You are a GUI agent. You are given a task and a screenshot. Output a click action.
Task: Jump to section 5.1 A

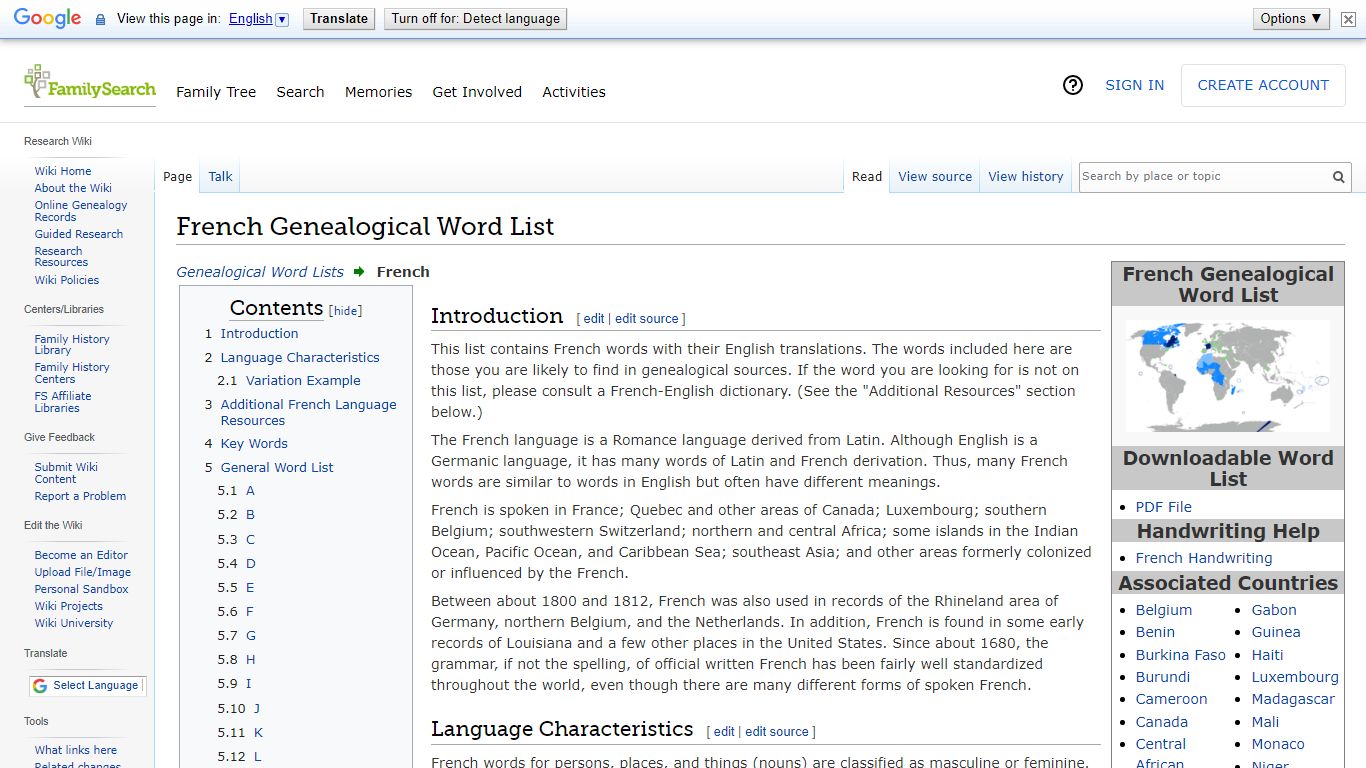[250, 491]
